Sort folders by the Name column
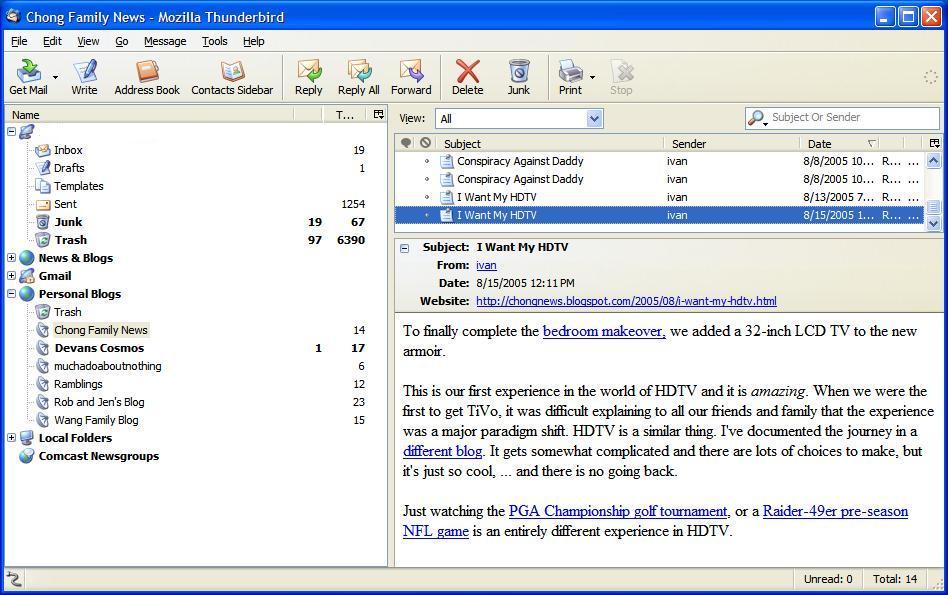 click(x=149, y=114)
